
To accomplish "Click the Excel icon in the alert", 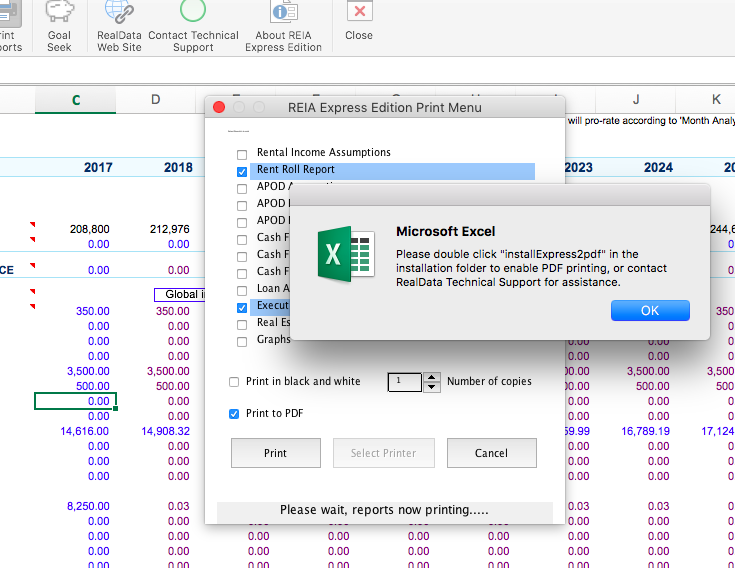I will pos(346,254).
